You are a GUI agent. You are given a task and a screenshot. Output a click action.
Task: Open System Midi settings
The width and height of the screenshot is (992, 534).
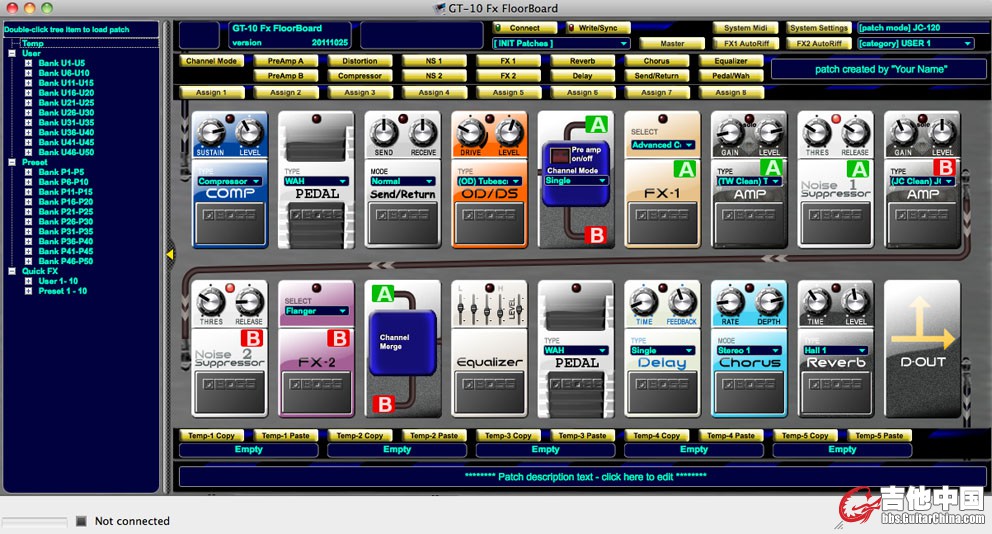coord(745,28)
